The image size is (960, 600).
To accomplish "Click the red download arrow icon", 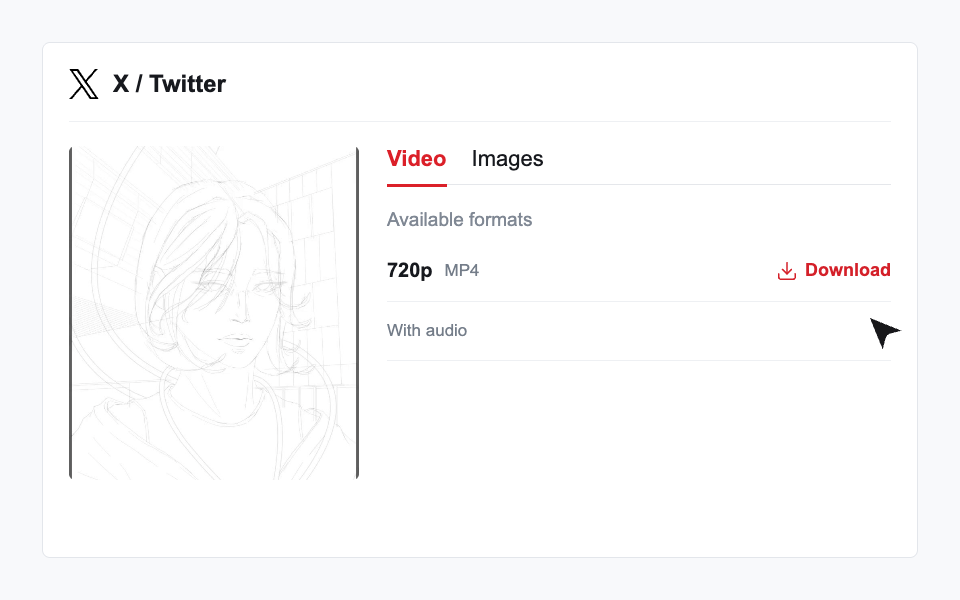I will click(x=787, y=271).
